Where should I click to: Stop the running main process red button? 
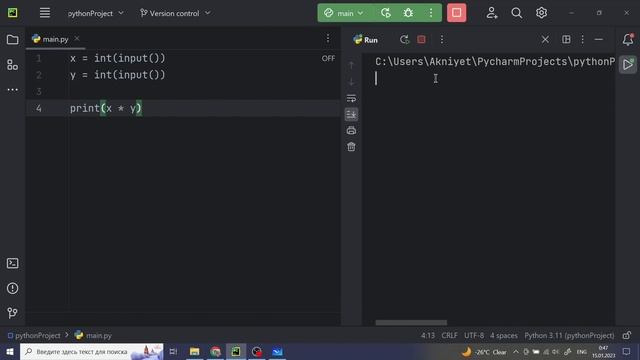[x=456, y=13]
